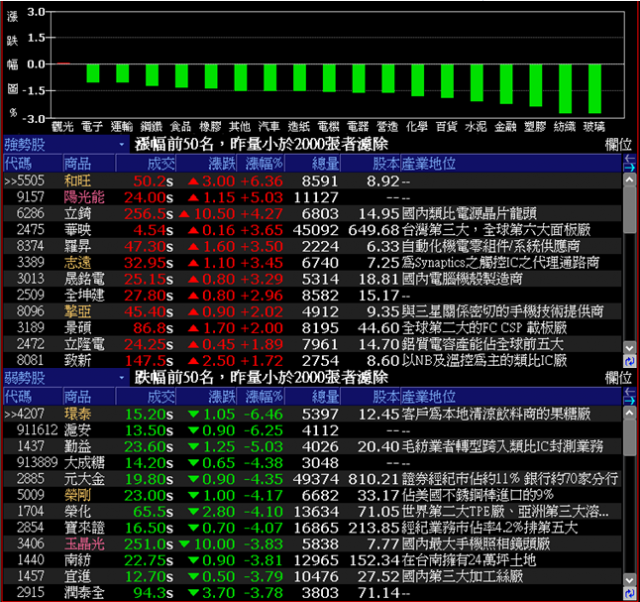Select stock row 9157 陽光能
This screenshot has height=602, width=640.
(x=312, y=197)
